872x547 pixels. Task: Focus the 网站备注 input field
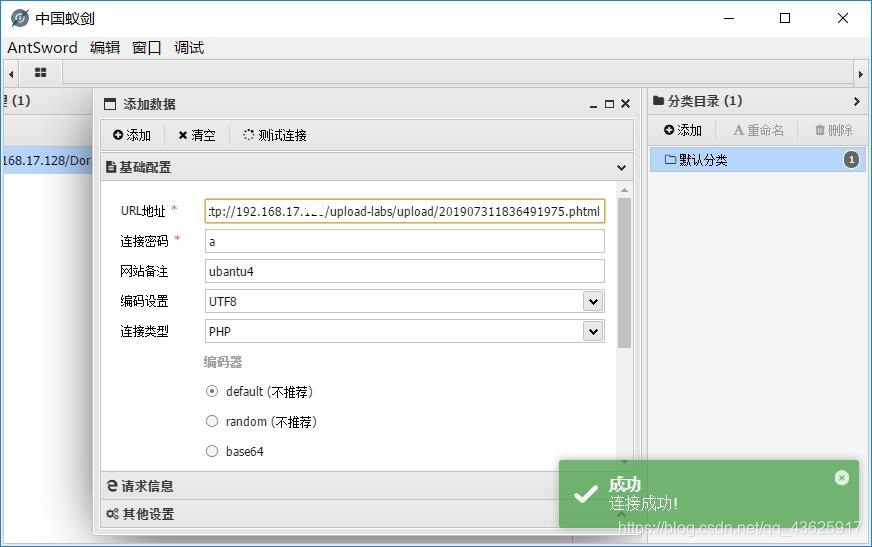click(x=405, y=271)
